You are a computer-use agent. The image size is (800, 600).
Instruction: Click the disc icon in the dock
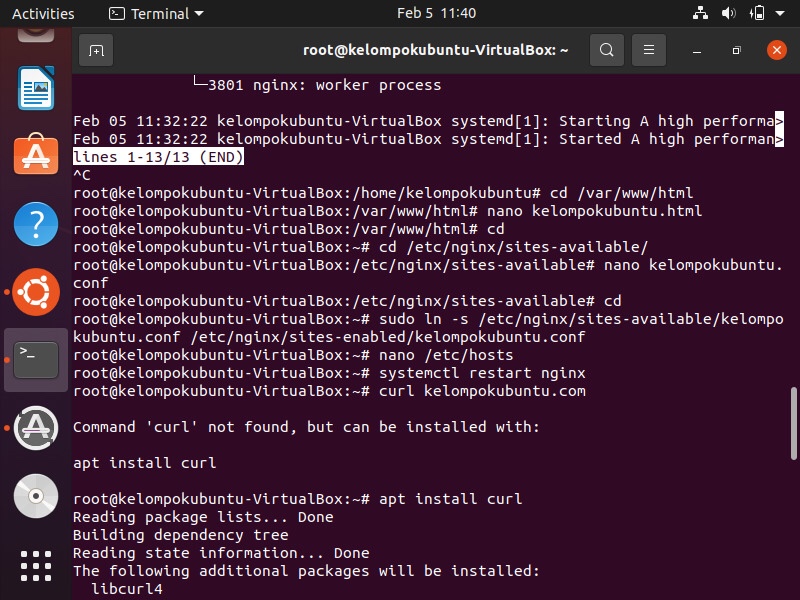(x=36, y=495)
